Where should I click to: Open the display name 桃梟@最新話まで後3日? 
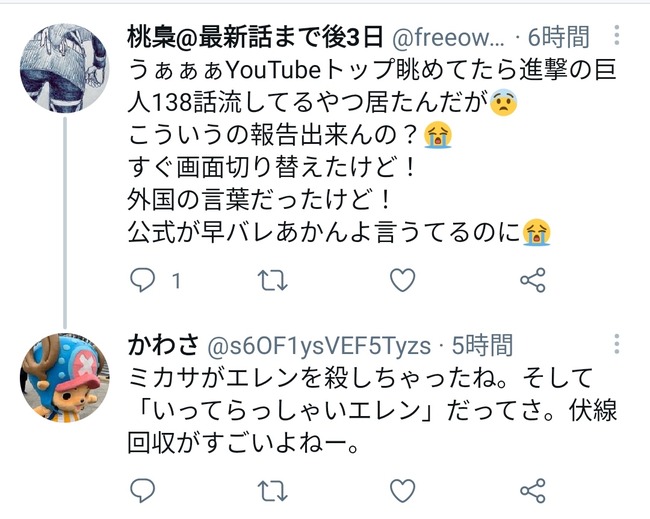click(255, 36)
